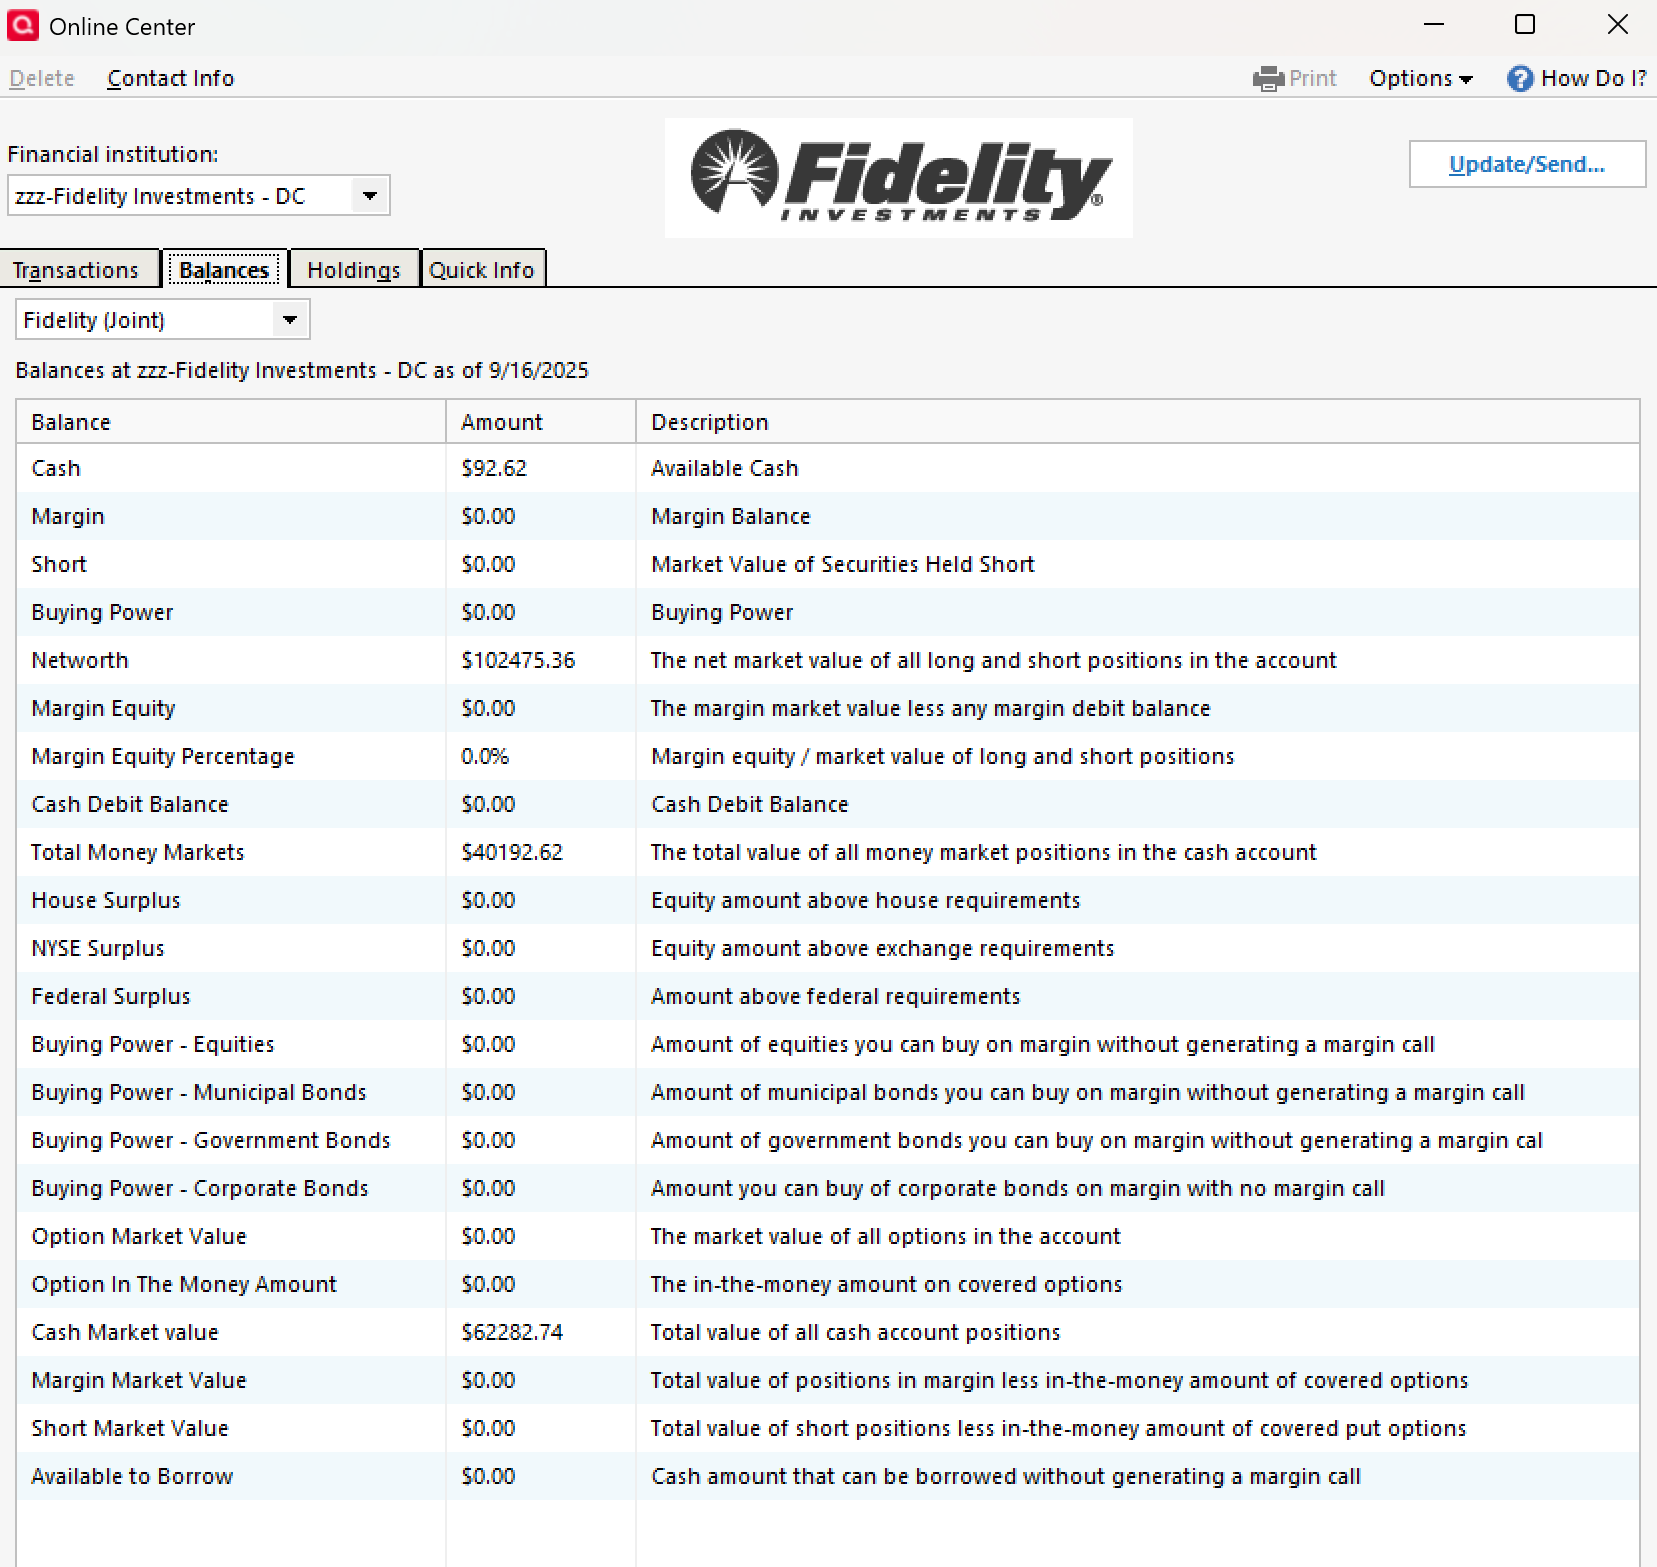Screen dimensions: 1657x1567
Task: Open the Financial institution dropdown
Action: coord(370,196)
